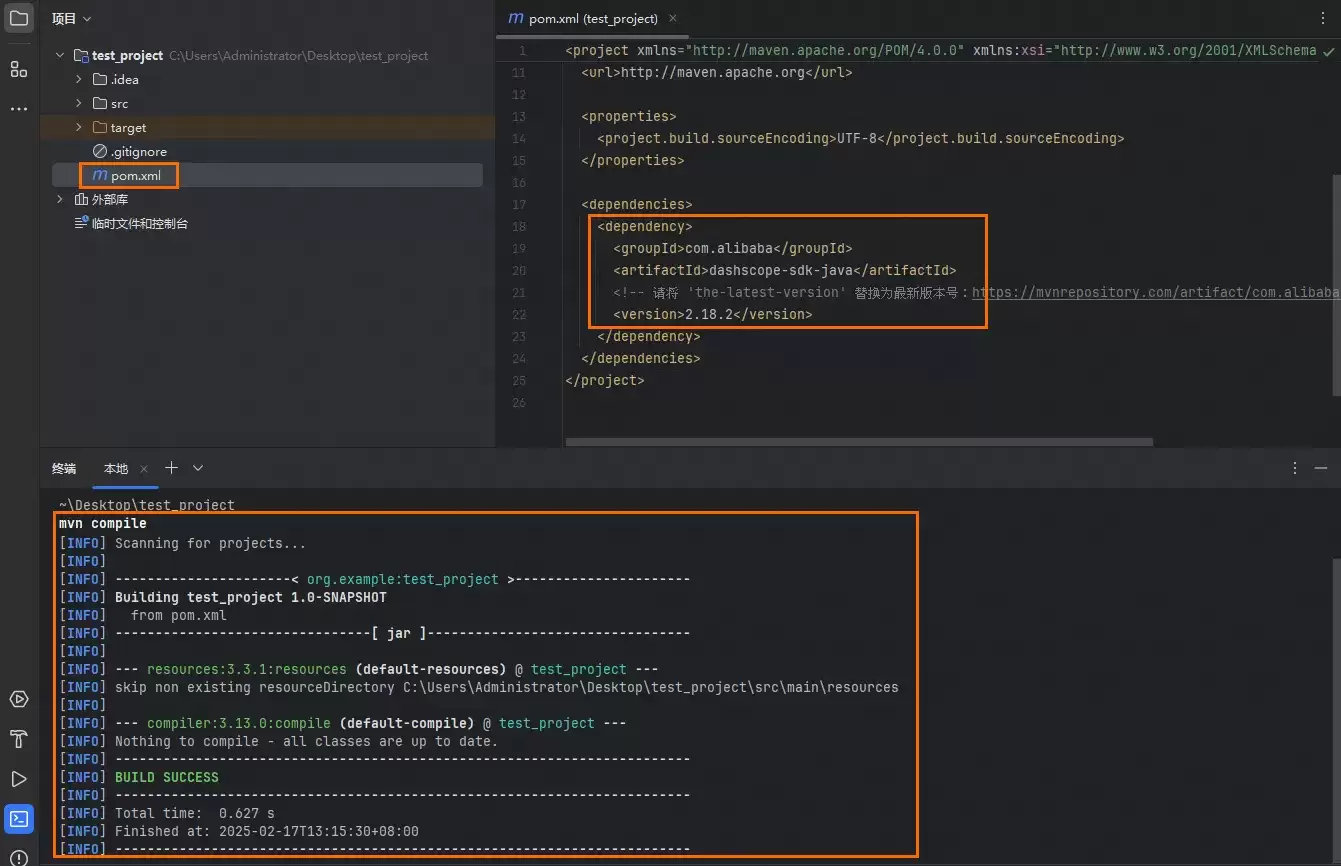This screenshot has height=866, width=1341.
Task: Click the editor vertical scrollbar
Action: point(1335,284)
